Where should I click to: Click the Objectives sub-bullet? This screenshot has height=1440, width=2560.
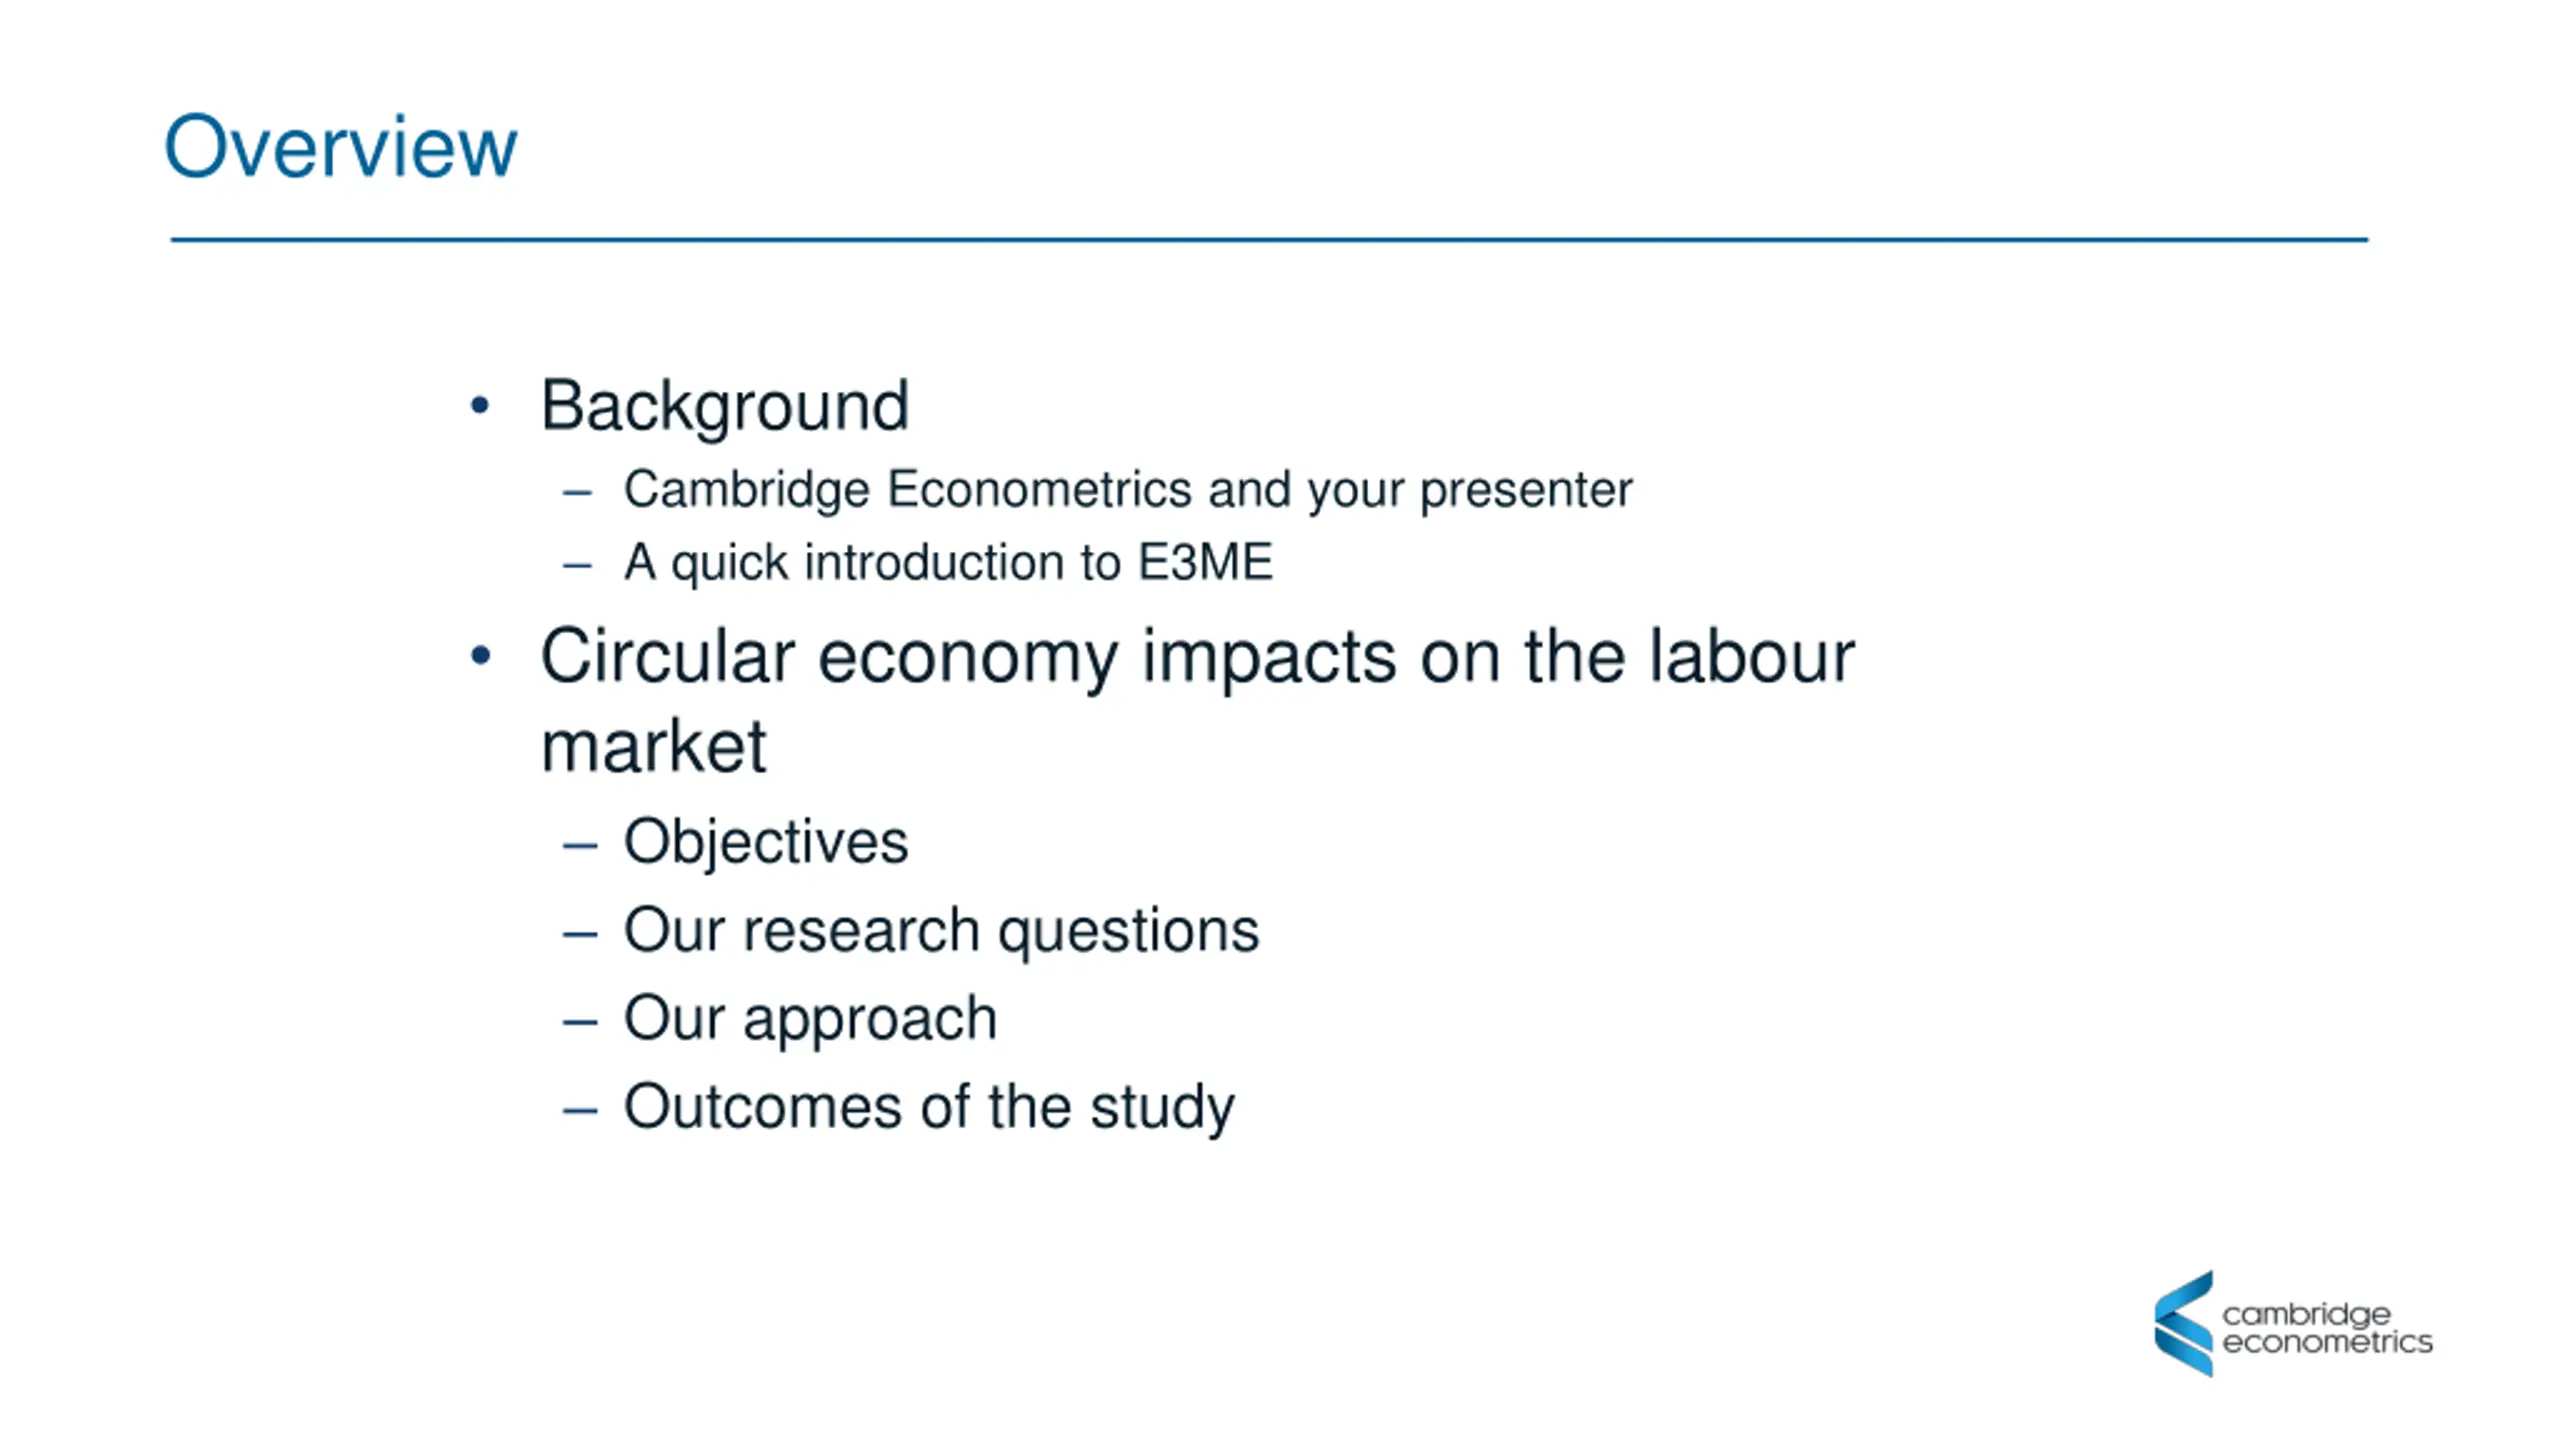tap(766, 842)
